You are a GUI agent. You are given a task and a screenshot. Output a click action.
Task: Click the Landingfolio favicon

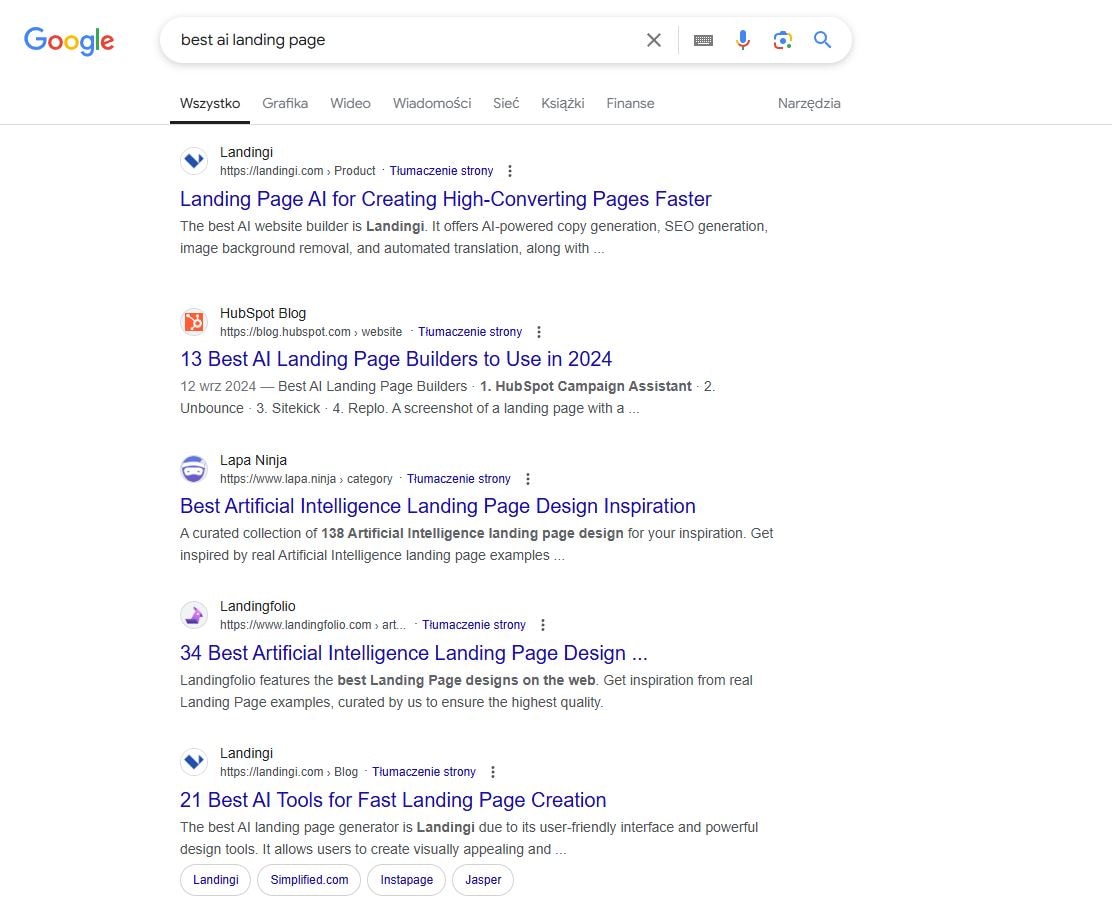pos(194,615)
